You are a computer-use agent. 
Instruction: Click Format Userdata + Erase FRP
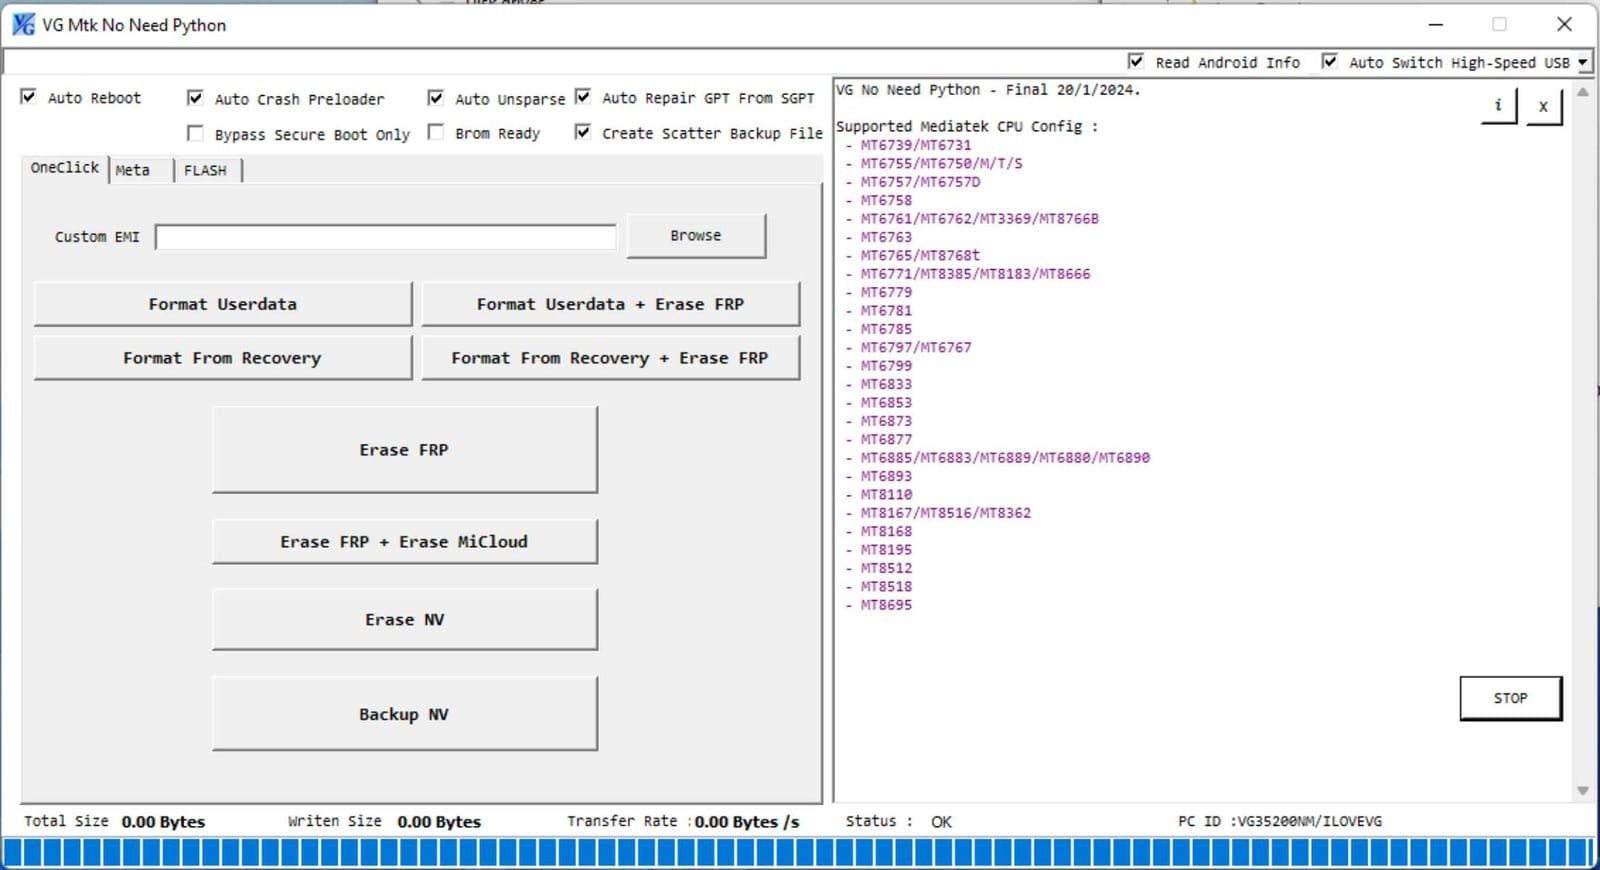click(x=610, y=304)
